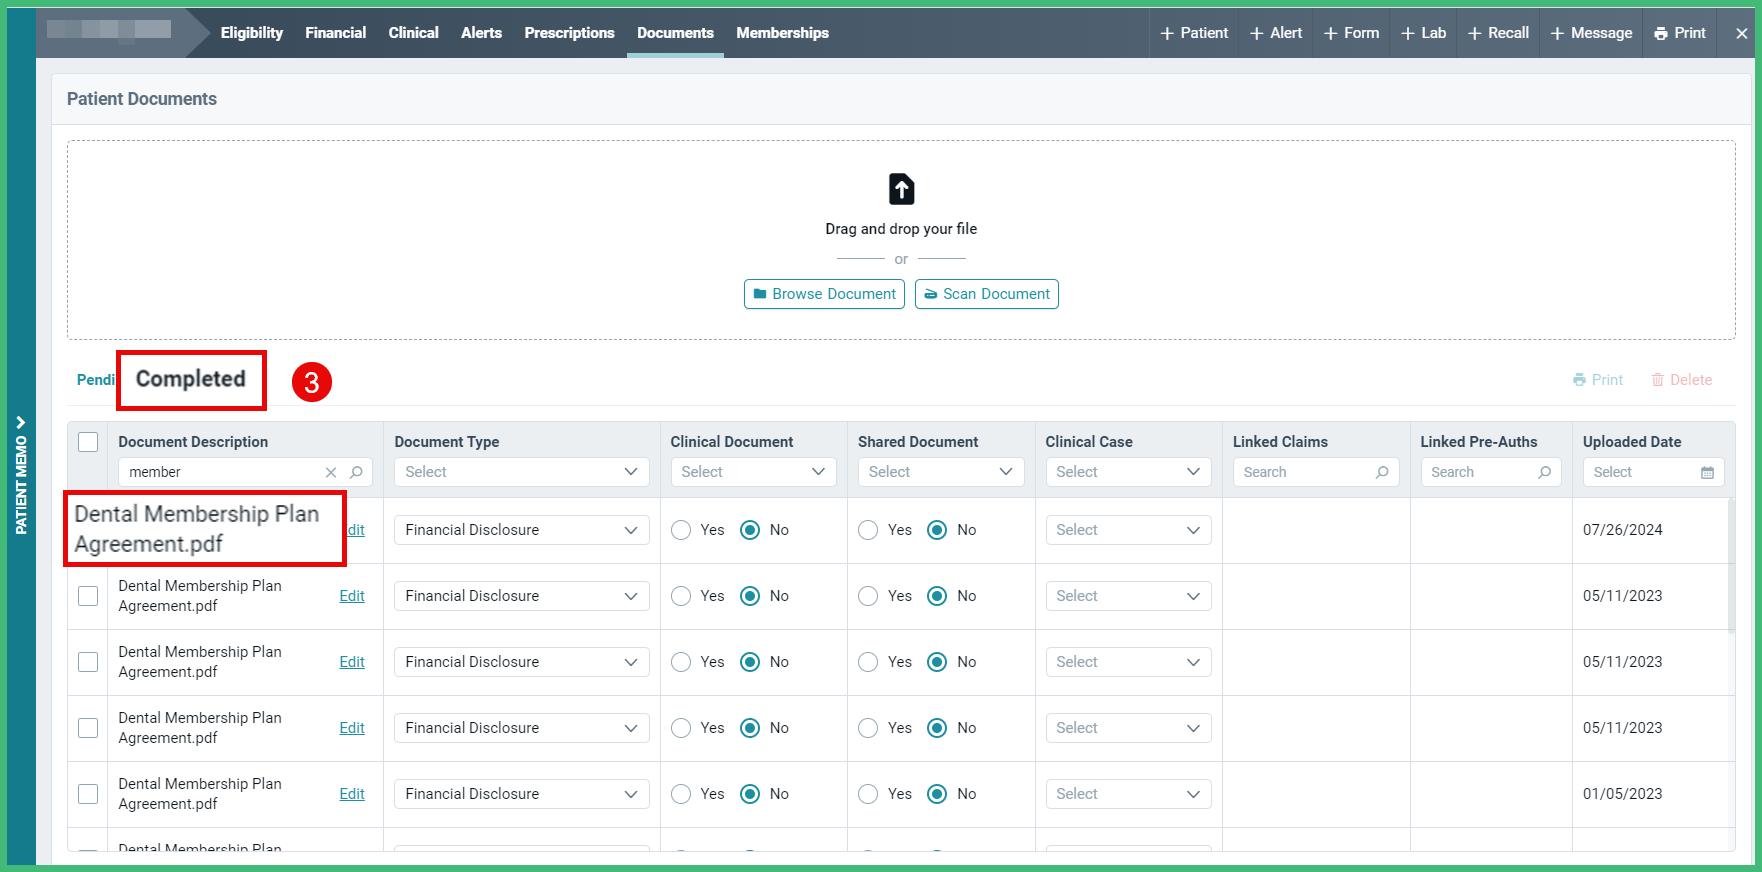Screen dimensions: 1762x872
Task: Open the Document Type filter dropdown
Action: pyautogui.click(x=522, y=472)
